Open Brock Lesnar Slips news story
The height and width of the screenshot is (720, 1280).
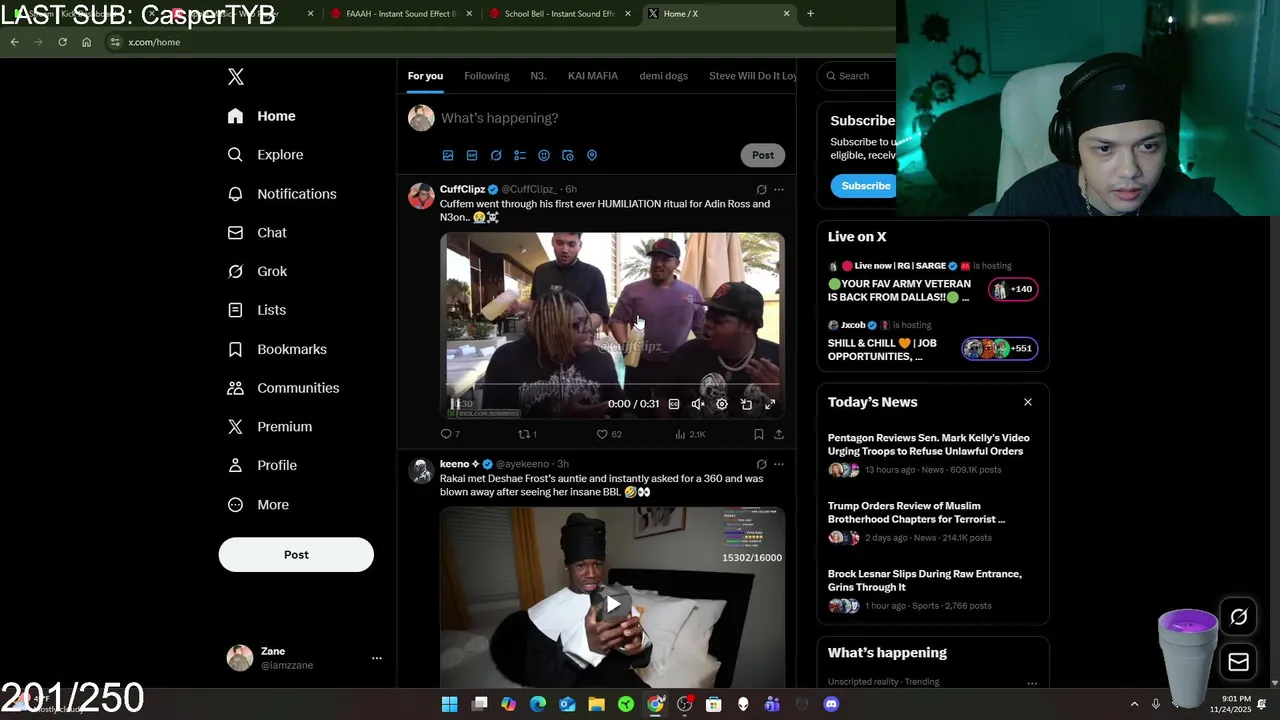pos(925,580)
